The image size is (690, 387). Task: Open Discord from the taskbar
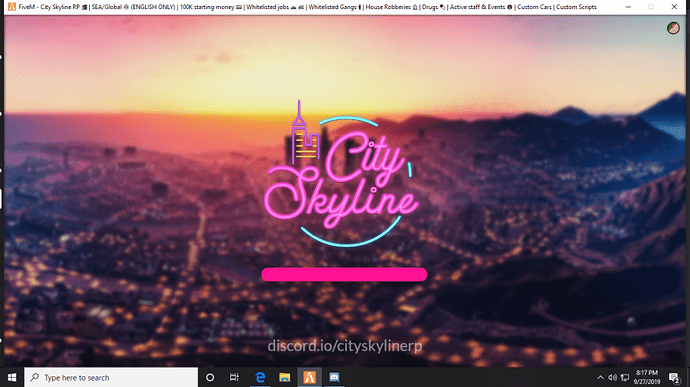point(334,377)
